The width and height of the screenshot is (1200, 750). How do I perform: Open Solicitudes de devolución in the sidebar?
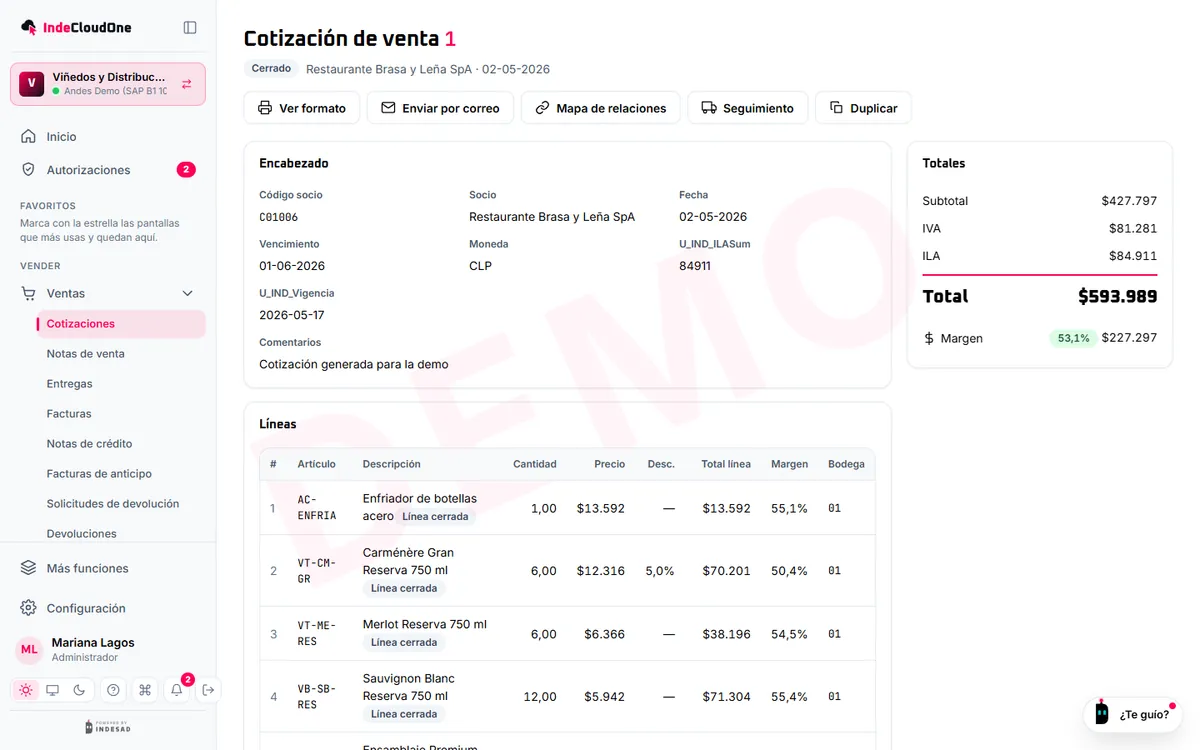120,504
